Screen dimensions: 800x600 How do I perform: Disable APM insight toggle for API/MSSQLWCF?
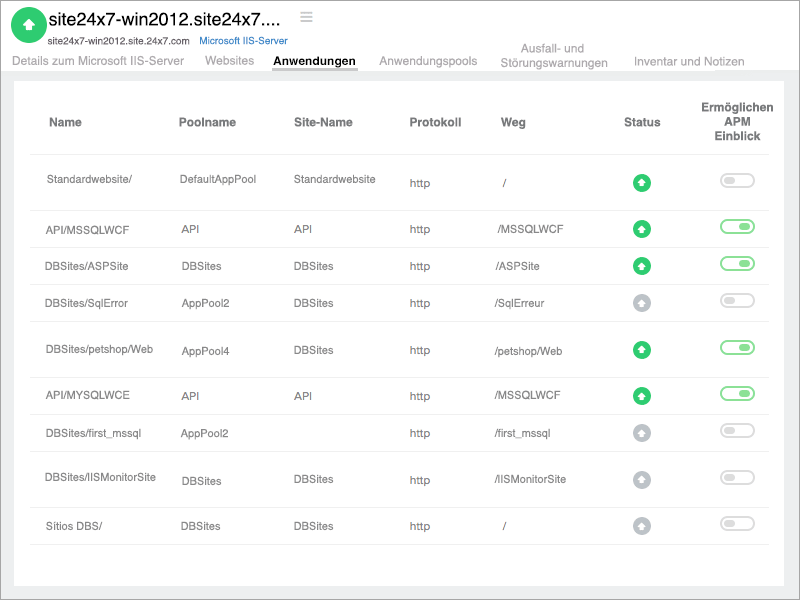click(x=737, y=227)
